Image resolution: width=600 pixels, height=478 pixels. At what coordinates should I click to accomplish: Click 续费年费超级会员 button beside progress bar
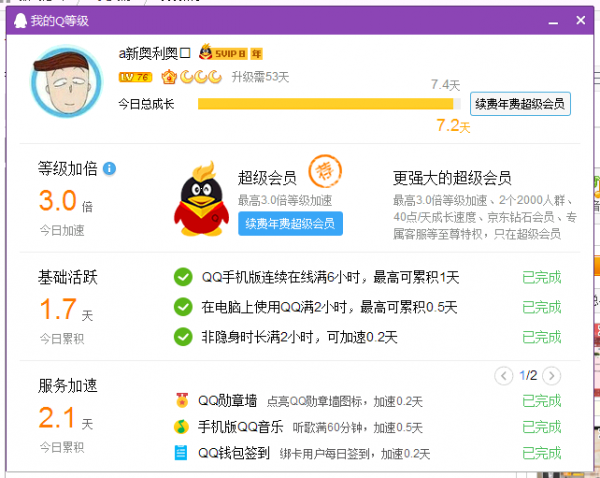tap(520, 104)
